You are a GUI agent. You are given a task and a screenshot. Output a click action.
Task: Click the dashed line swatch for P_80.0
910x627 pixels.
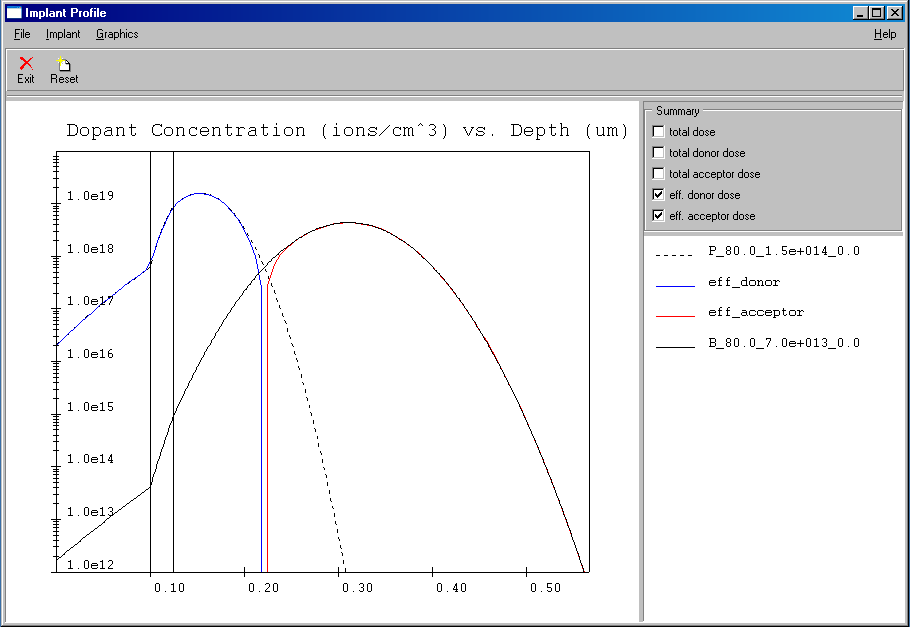675,255
